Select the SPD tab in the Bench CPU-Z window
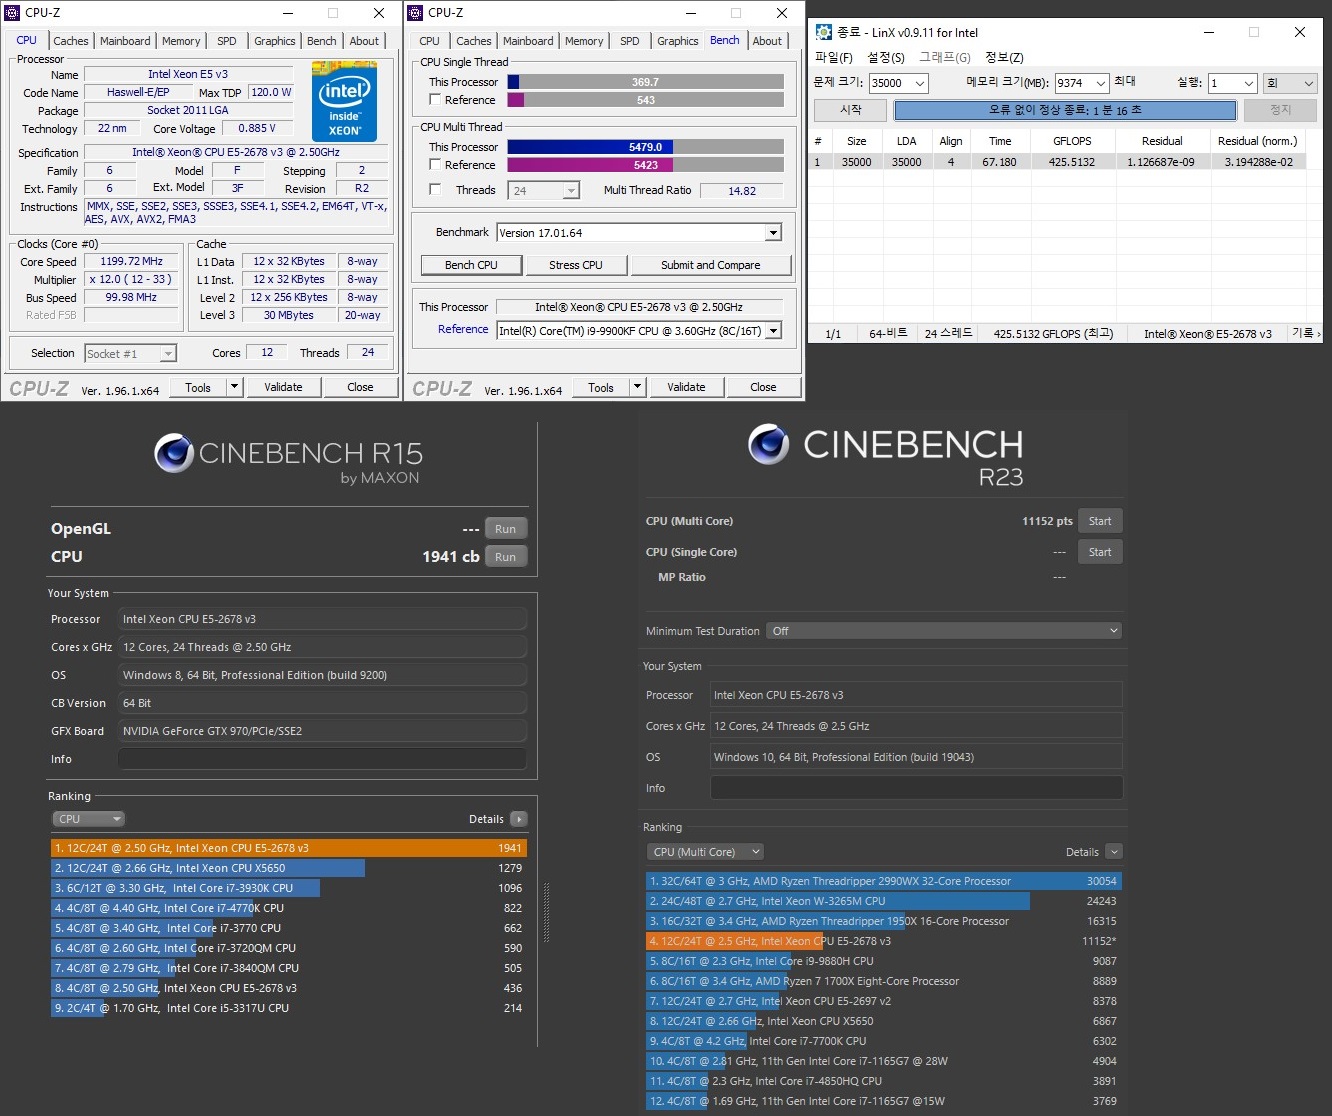The width and height of the screenshot is (1332, 1116). 630,41
